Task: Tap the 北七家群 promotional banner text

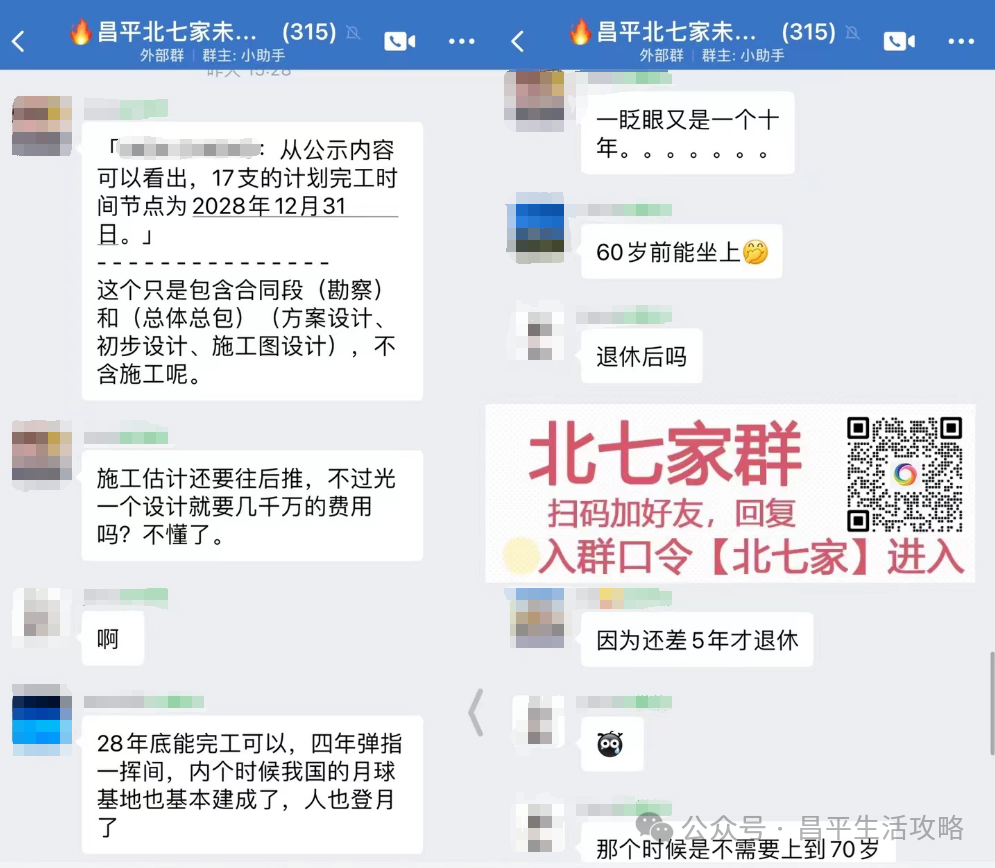Action: click(x=664, y=454)
